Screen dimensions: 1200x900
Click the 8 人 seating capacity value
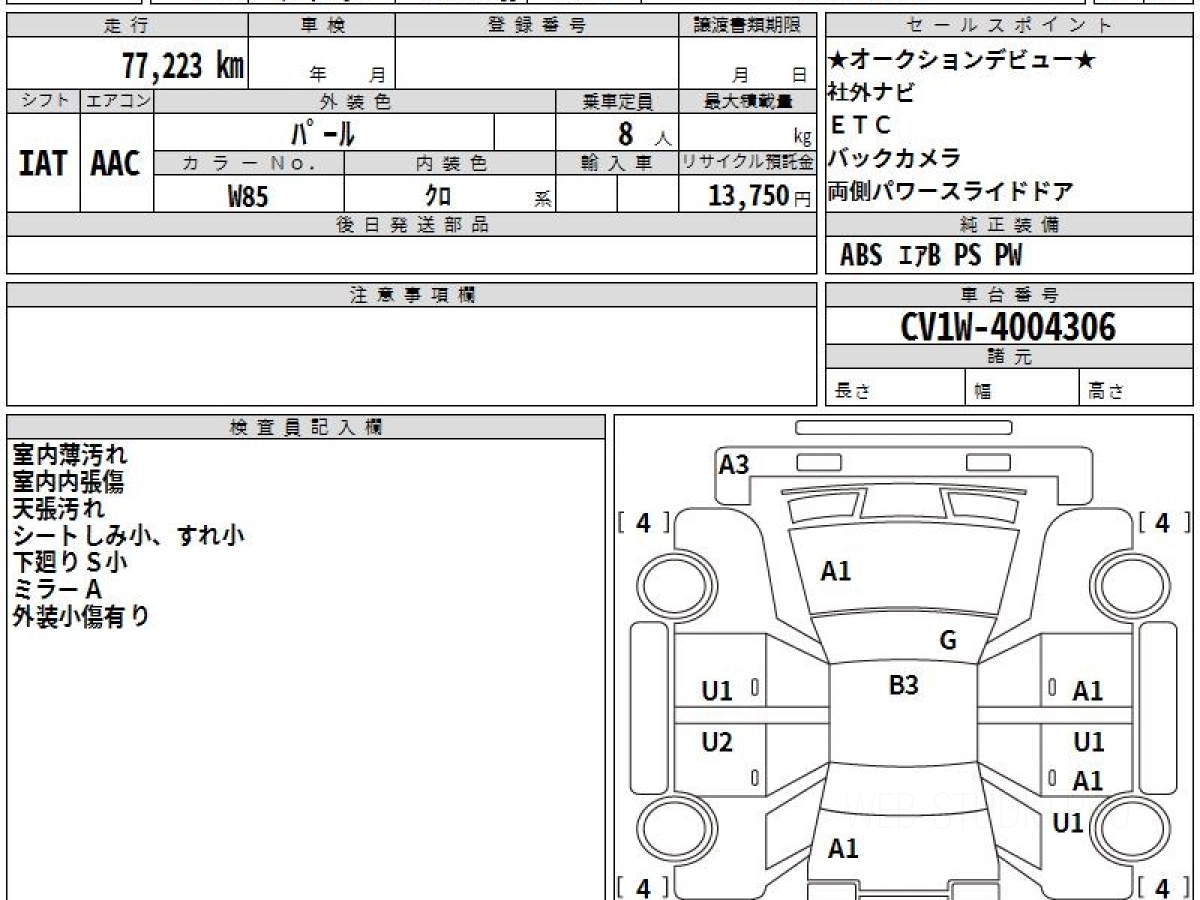pos(644,133)
